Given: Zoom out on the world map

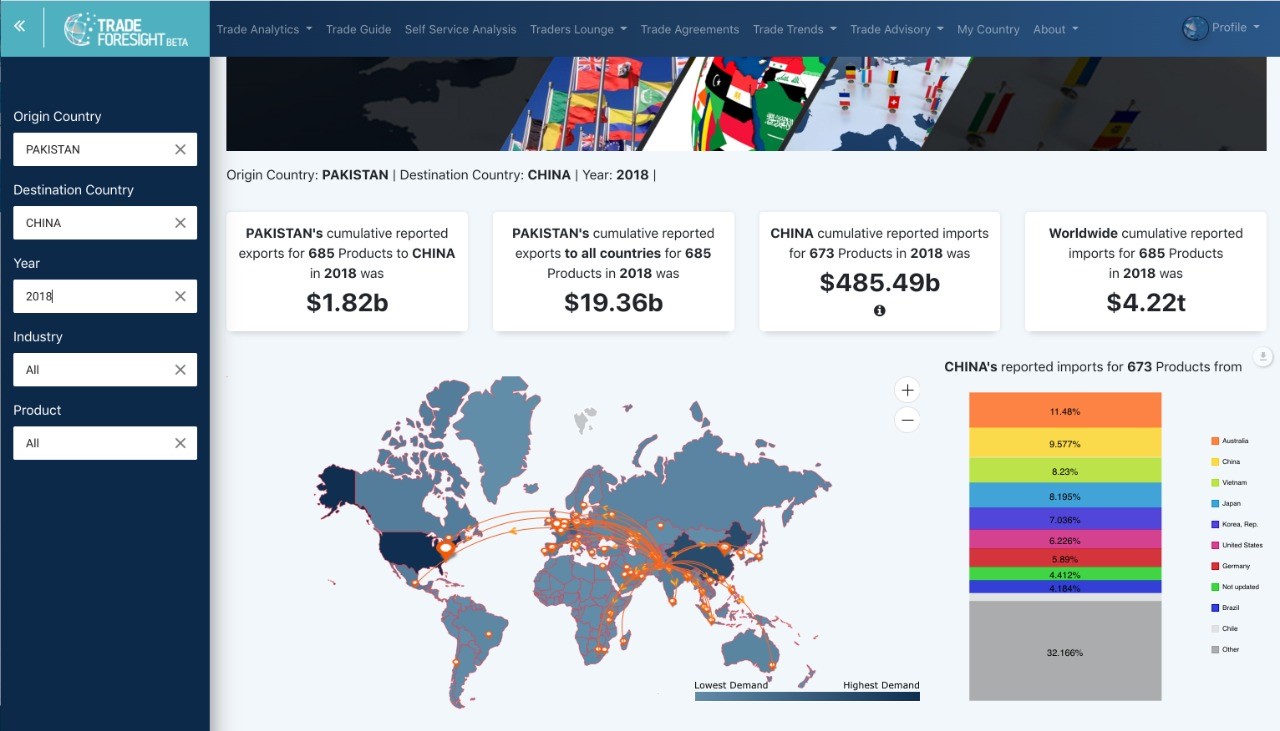Looking at the screenshot, I should [907, 420].
